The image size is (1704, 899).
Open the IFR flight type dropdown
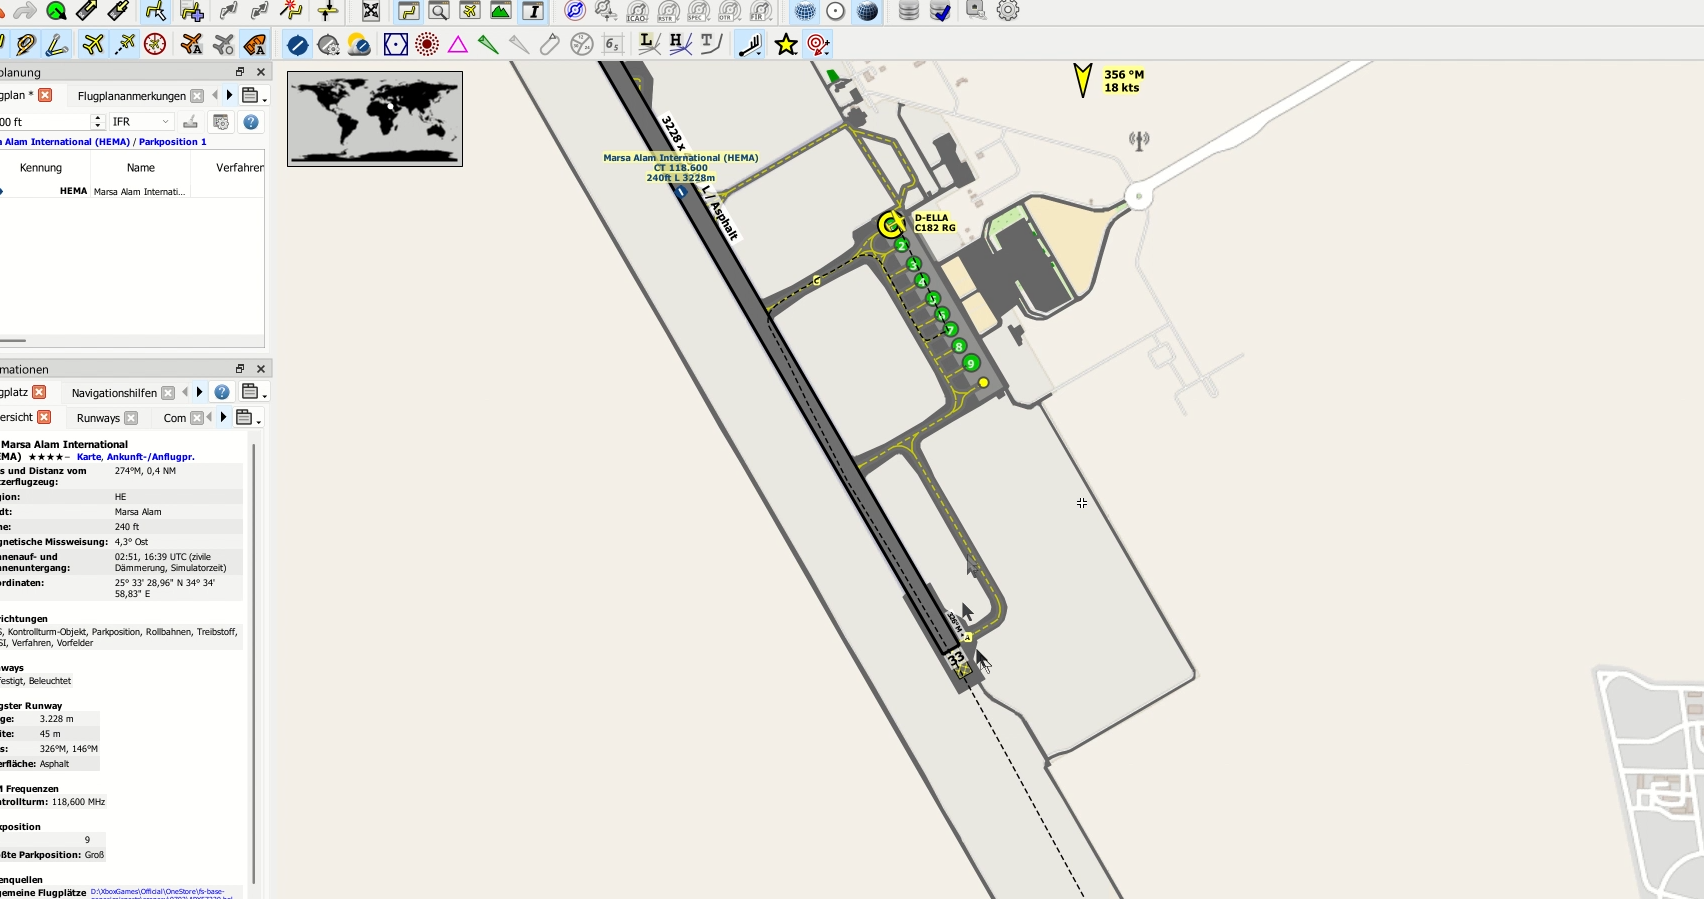pos(141,122)
